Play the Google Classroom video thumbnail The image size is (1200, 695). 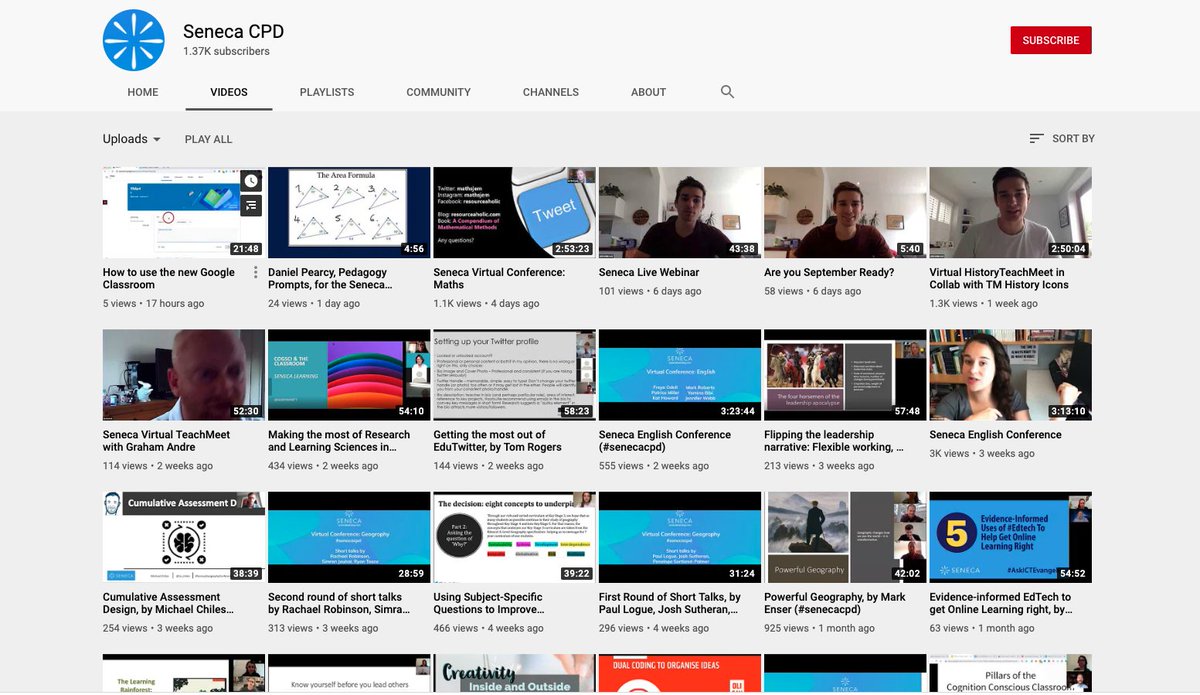tap(184, 212)
